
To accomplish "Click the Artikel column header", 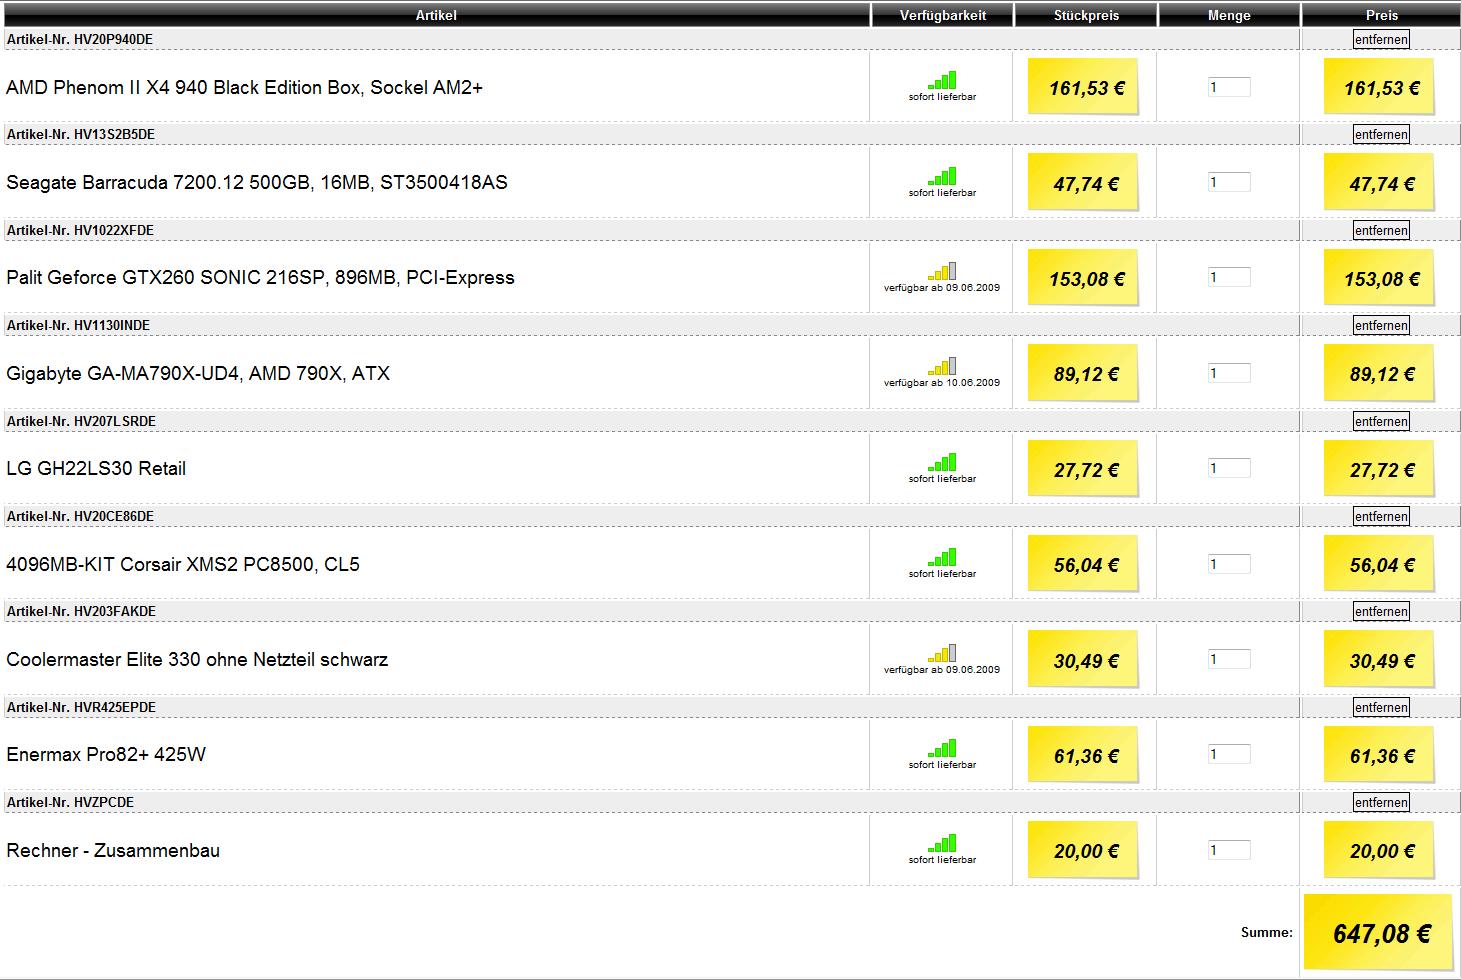I will coord(436,15).
